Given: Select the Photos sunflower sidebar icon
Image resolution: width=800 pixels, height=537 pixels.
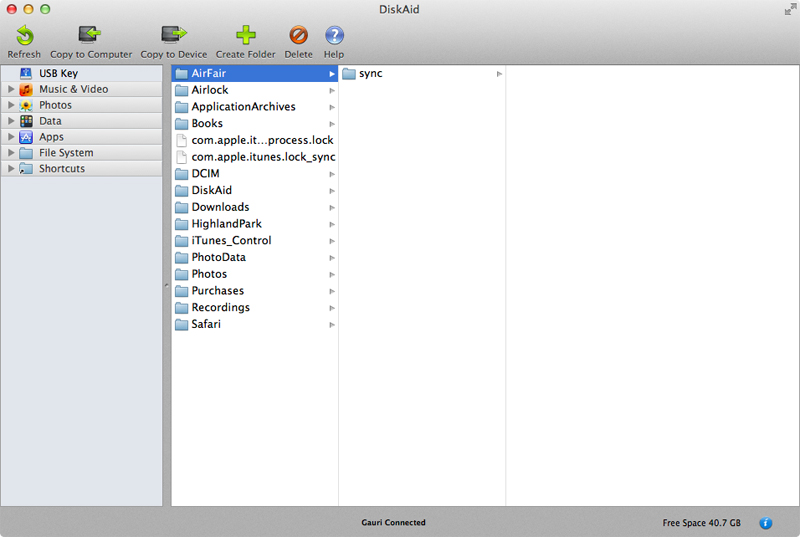Looking at the screenshot, I should point(26,105).
